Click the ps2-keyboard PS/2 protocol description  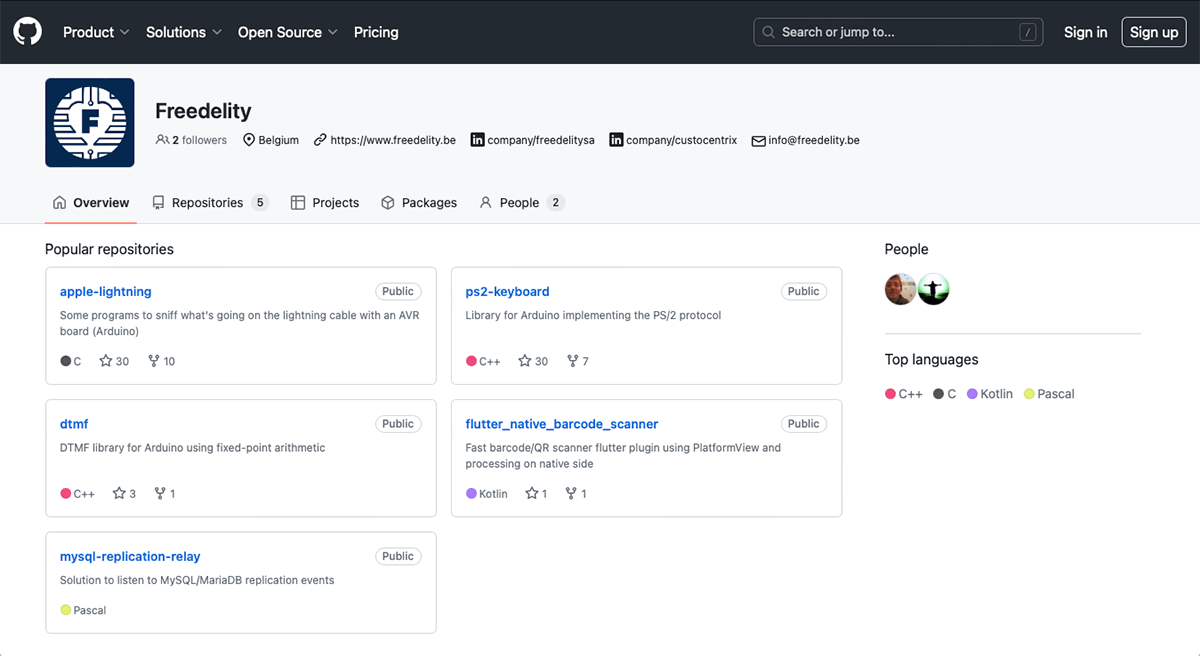coord(594,316)
